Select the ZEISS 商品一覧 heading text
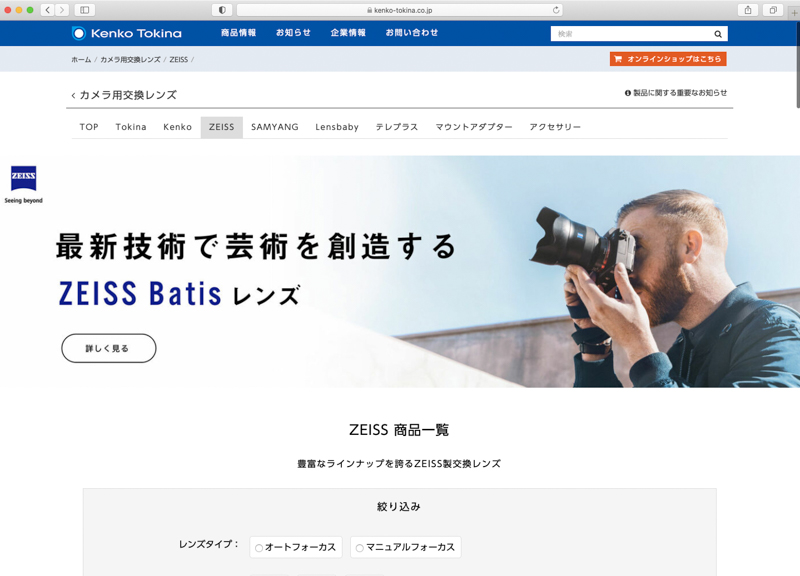The image size is (800, 576). pyautogui.click(x=399, y=430)
